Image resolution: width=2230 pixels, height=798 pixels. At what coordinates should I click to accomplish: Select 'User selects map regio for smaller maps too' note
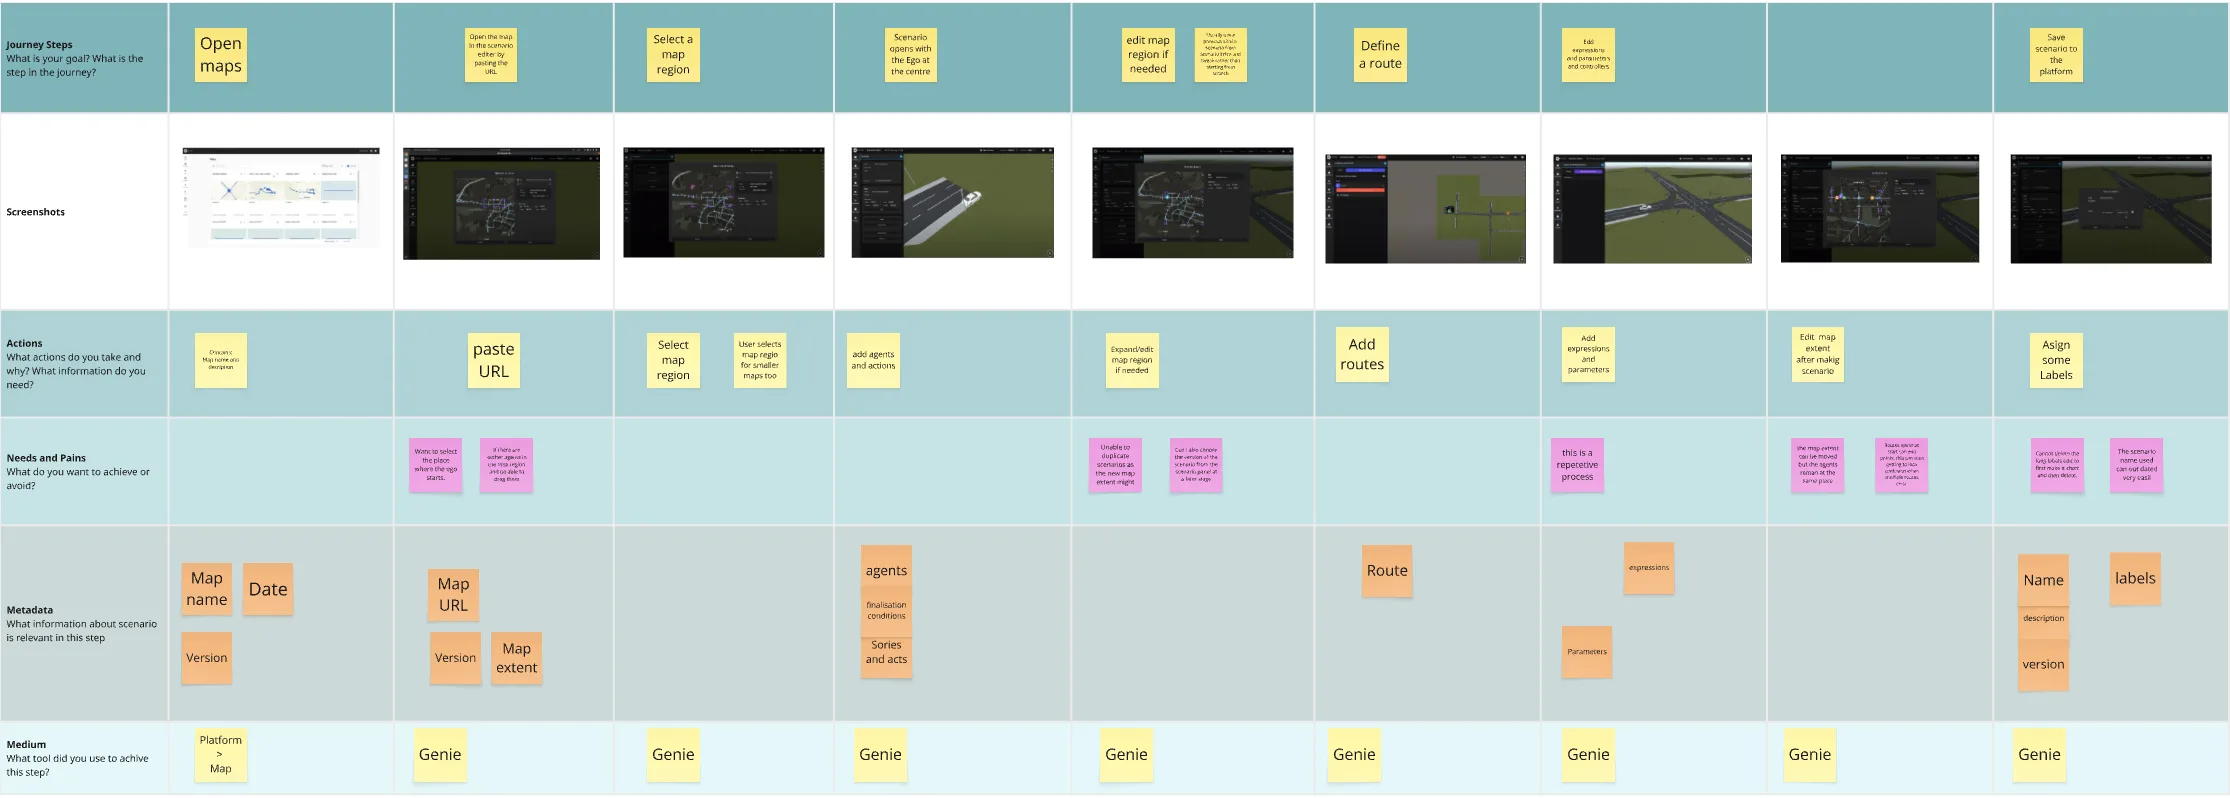760,360
